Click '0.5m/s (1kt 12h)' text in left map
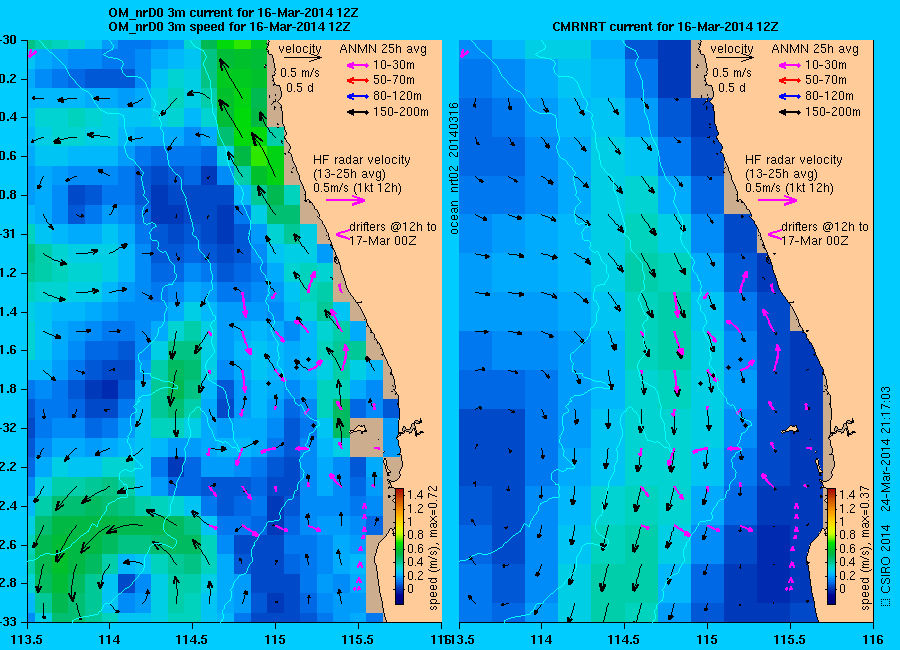The height and width of the screenshot is (650, 900). coord(358,188)
